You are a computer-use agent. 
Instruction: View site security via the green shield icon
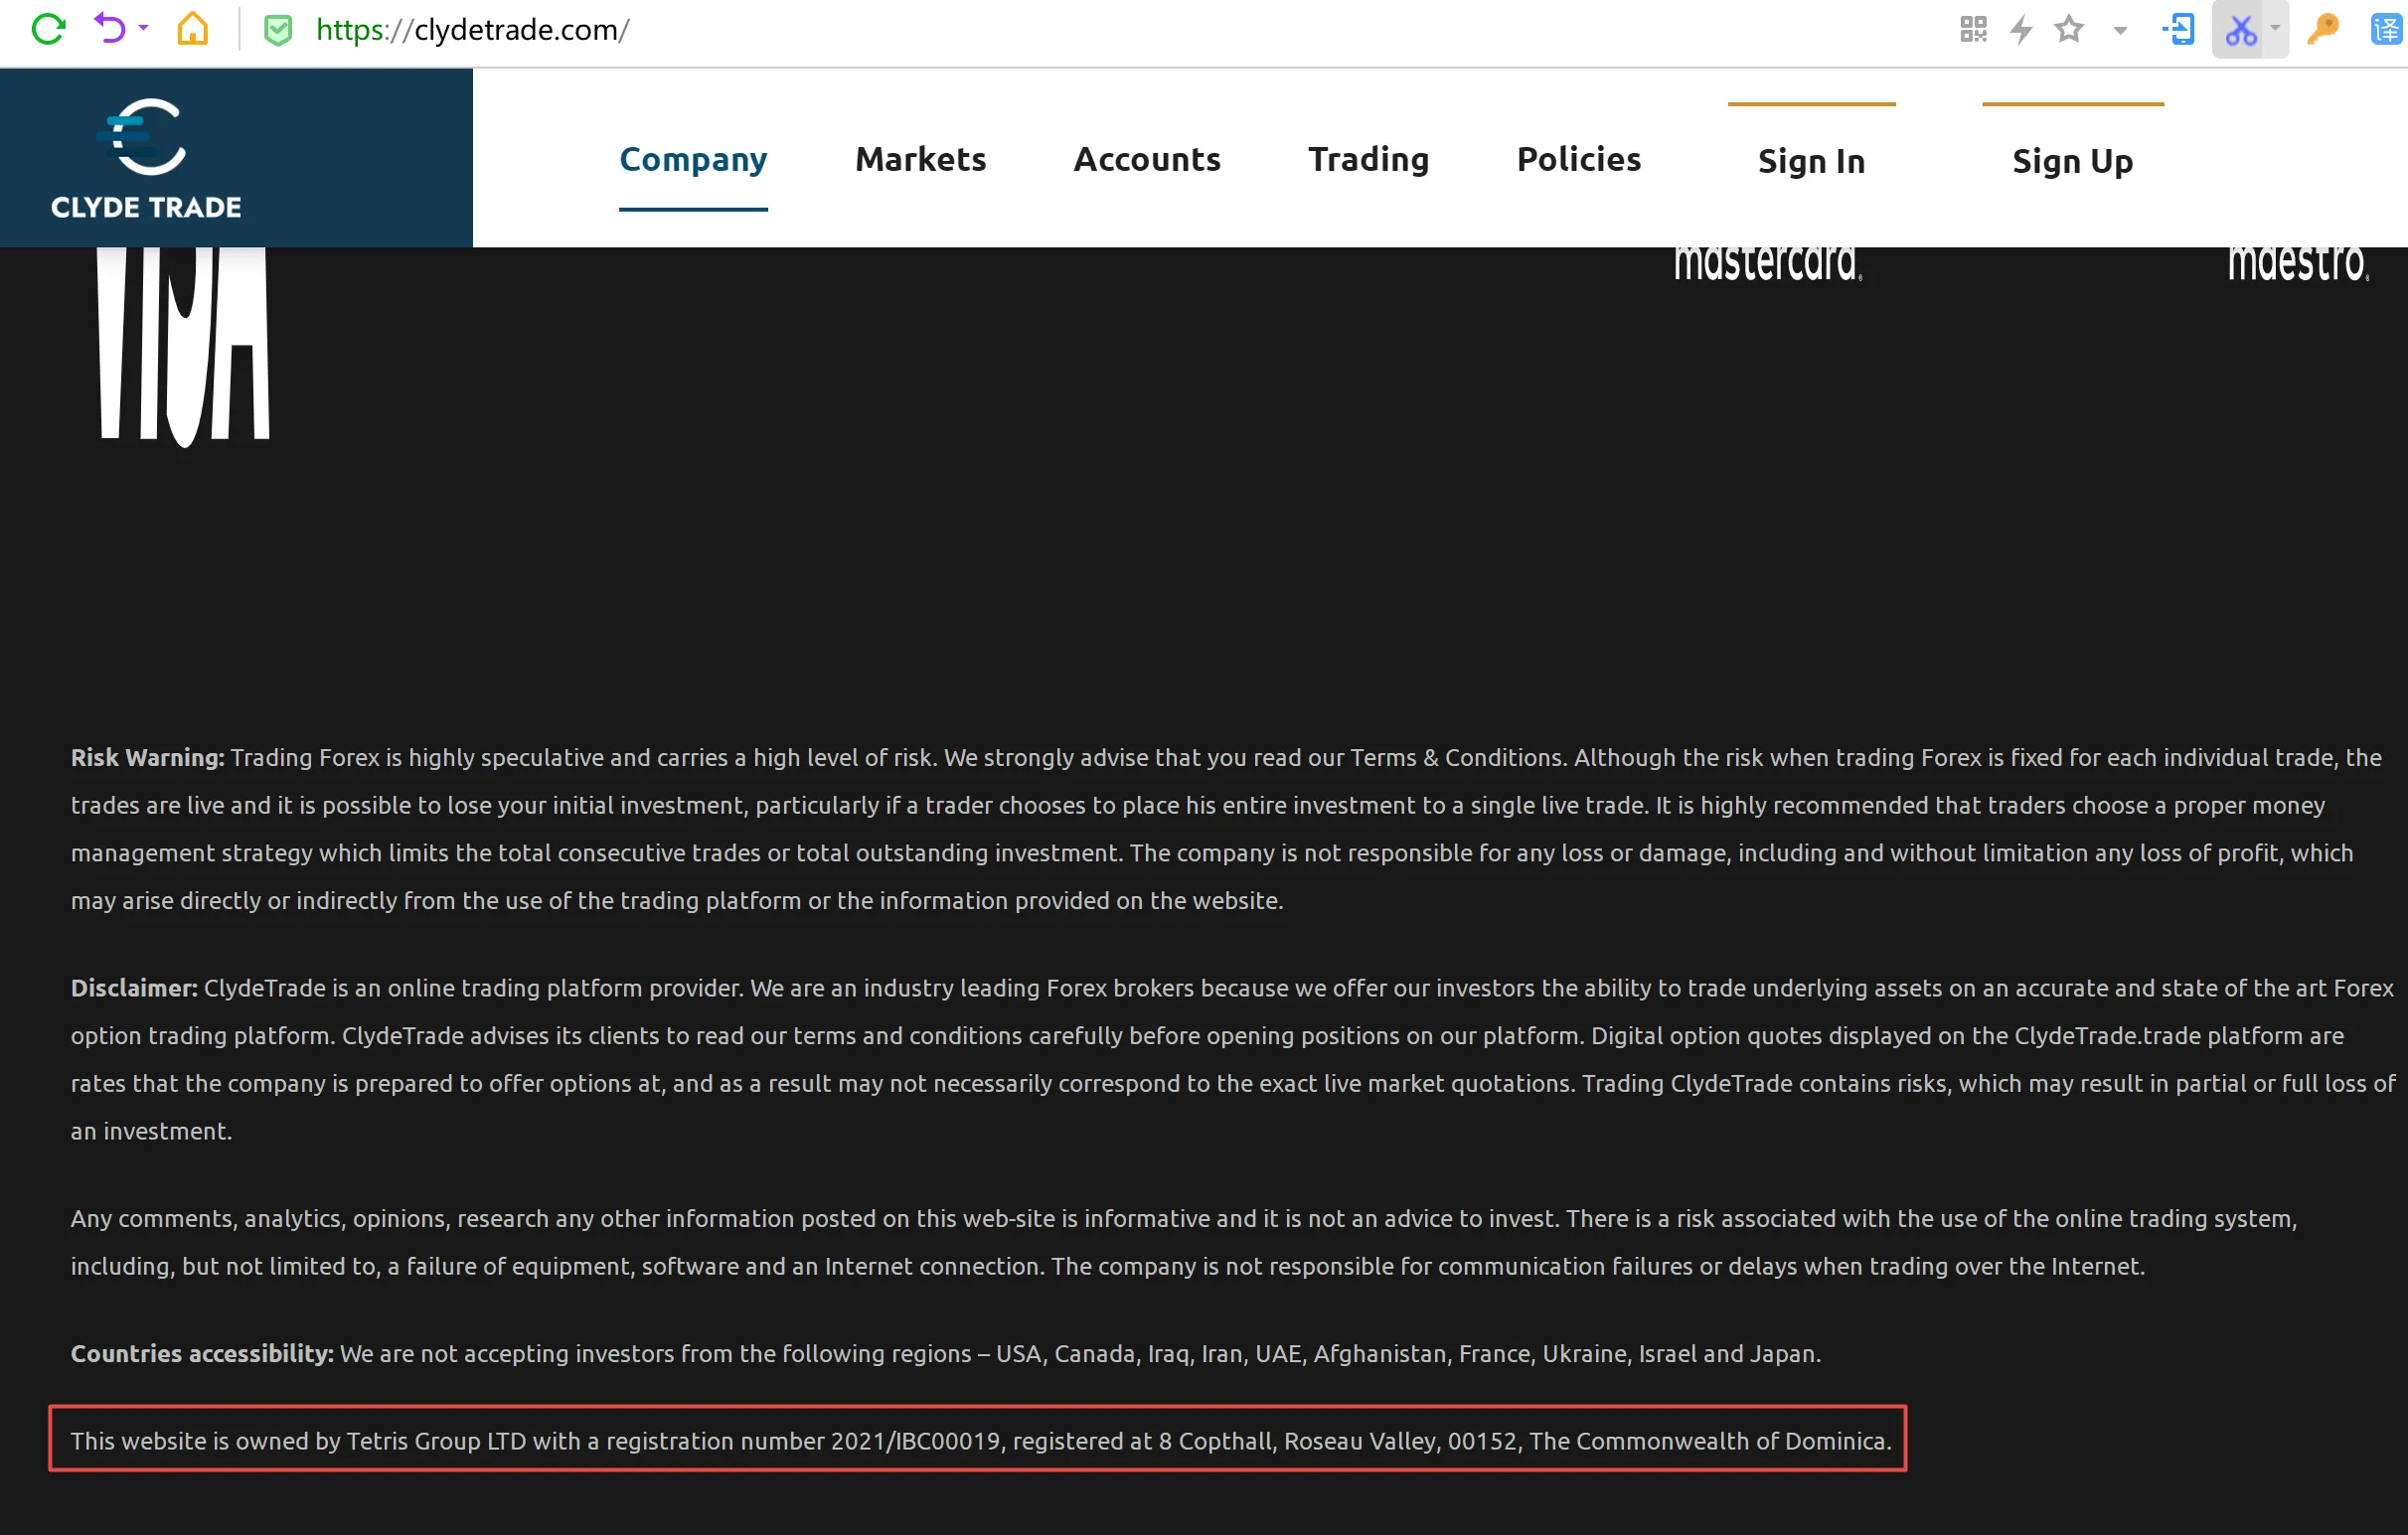pos(278,30)
